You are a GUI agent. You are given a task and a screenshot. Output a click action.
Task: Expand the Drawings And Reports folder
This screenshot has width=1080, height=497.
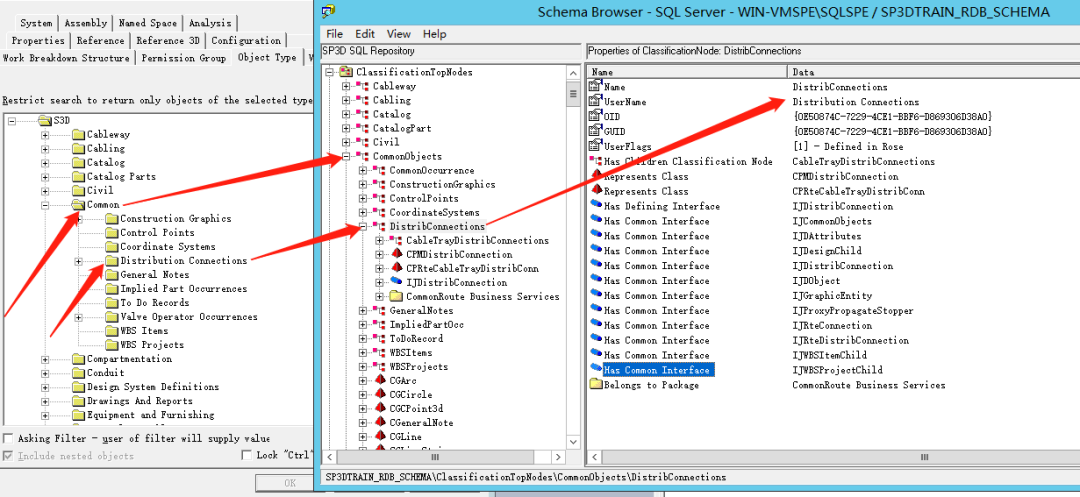click(45, 401)
